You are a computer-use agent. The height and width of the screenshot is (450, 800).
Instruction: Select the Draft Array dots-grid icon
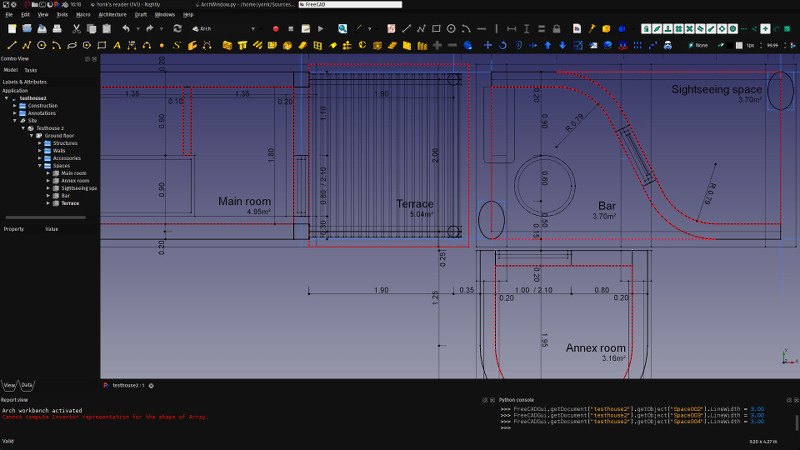638,45
